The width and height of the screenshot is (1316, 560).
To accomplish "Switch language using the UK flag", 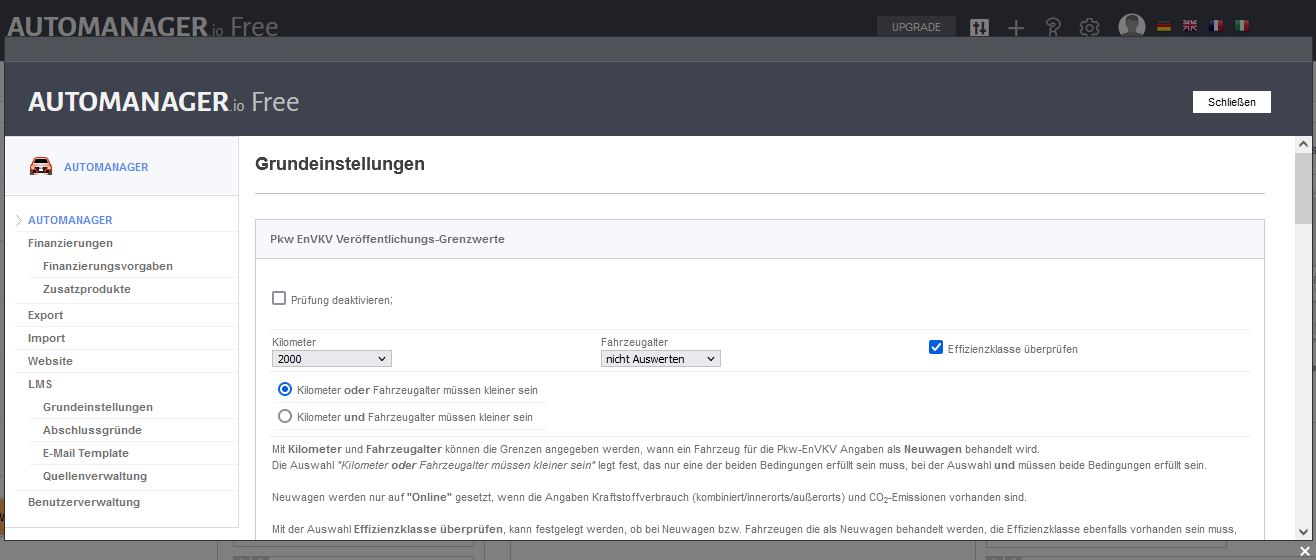I will point(1190,26).
